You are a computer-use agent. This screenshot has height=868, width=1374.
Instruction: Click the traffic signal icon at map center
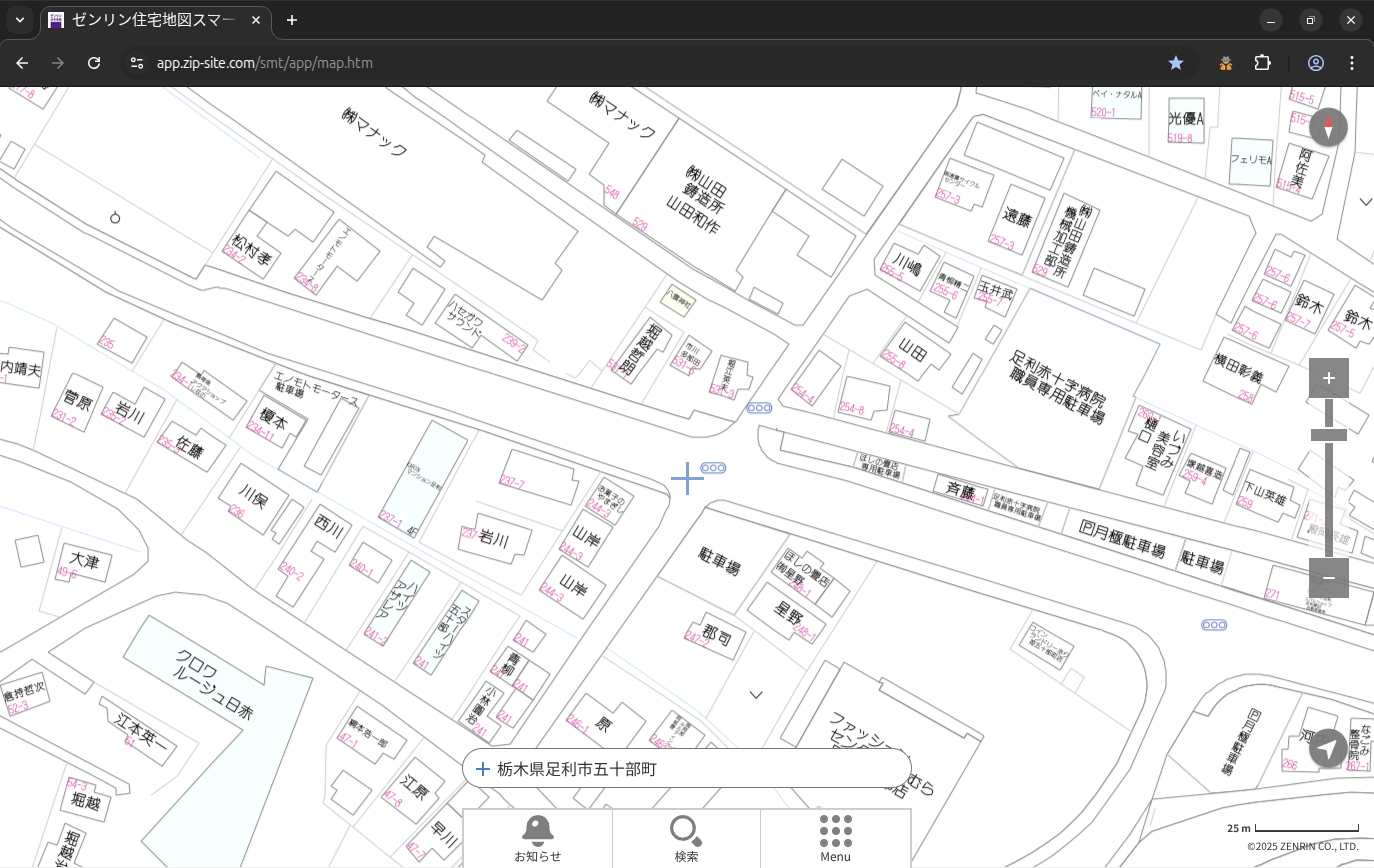(x=713, y=468)
